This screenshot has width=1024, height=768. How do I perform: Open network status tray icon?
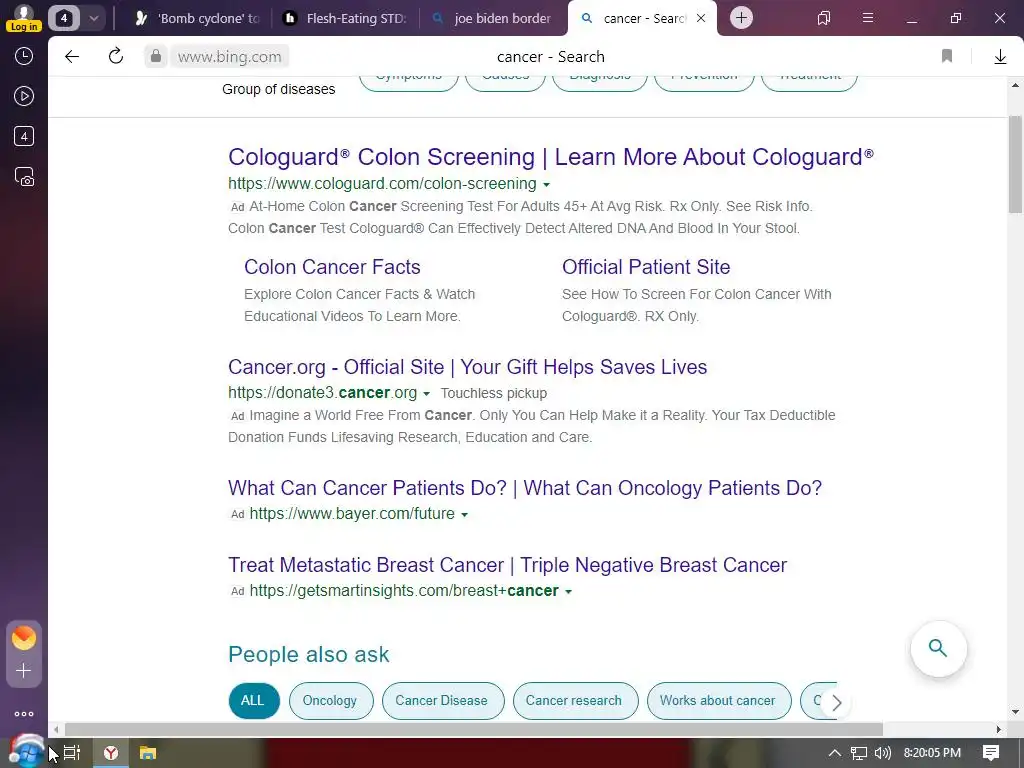click(859, 753)
